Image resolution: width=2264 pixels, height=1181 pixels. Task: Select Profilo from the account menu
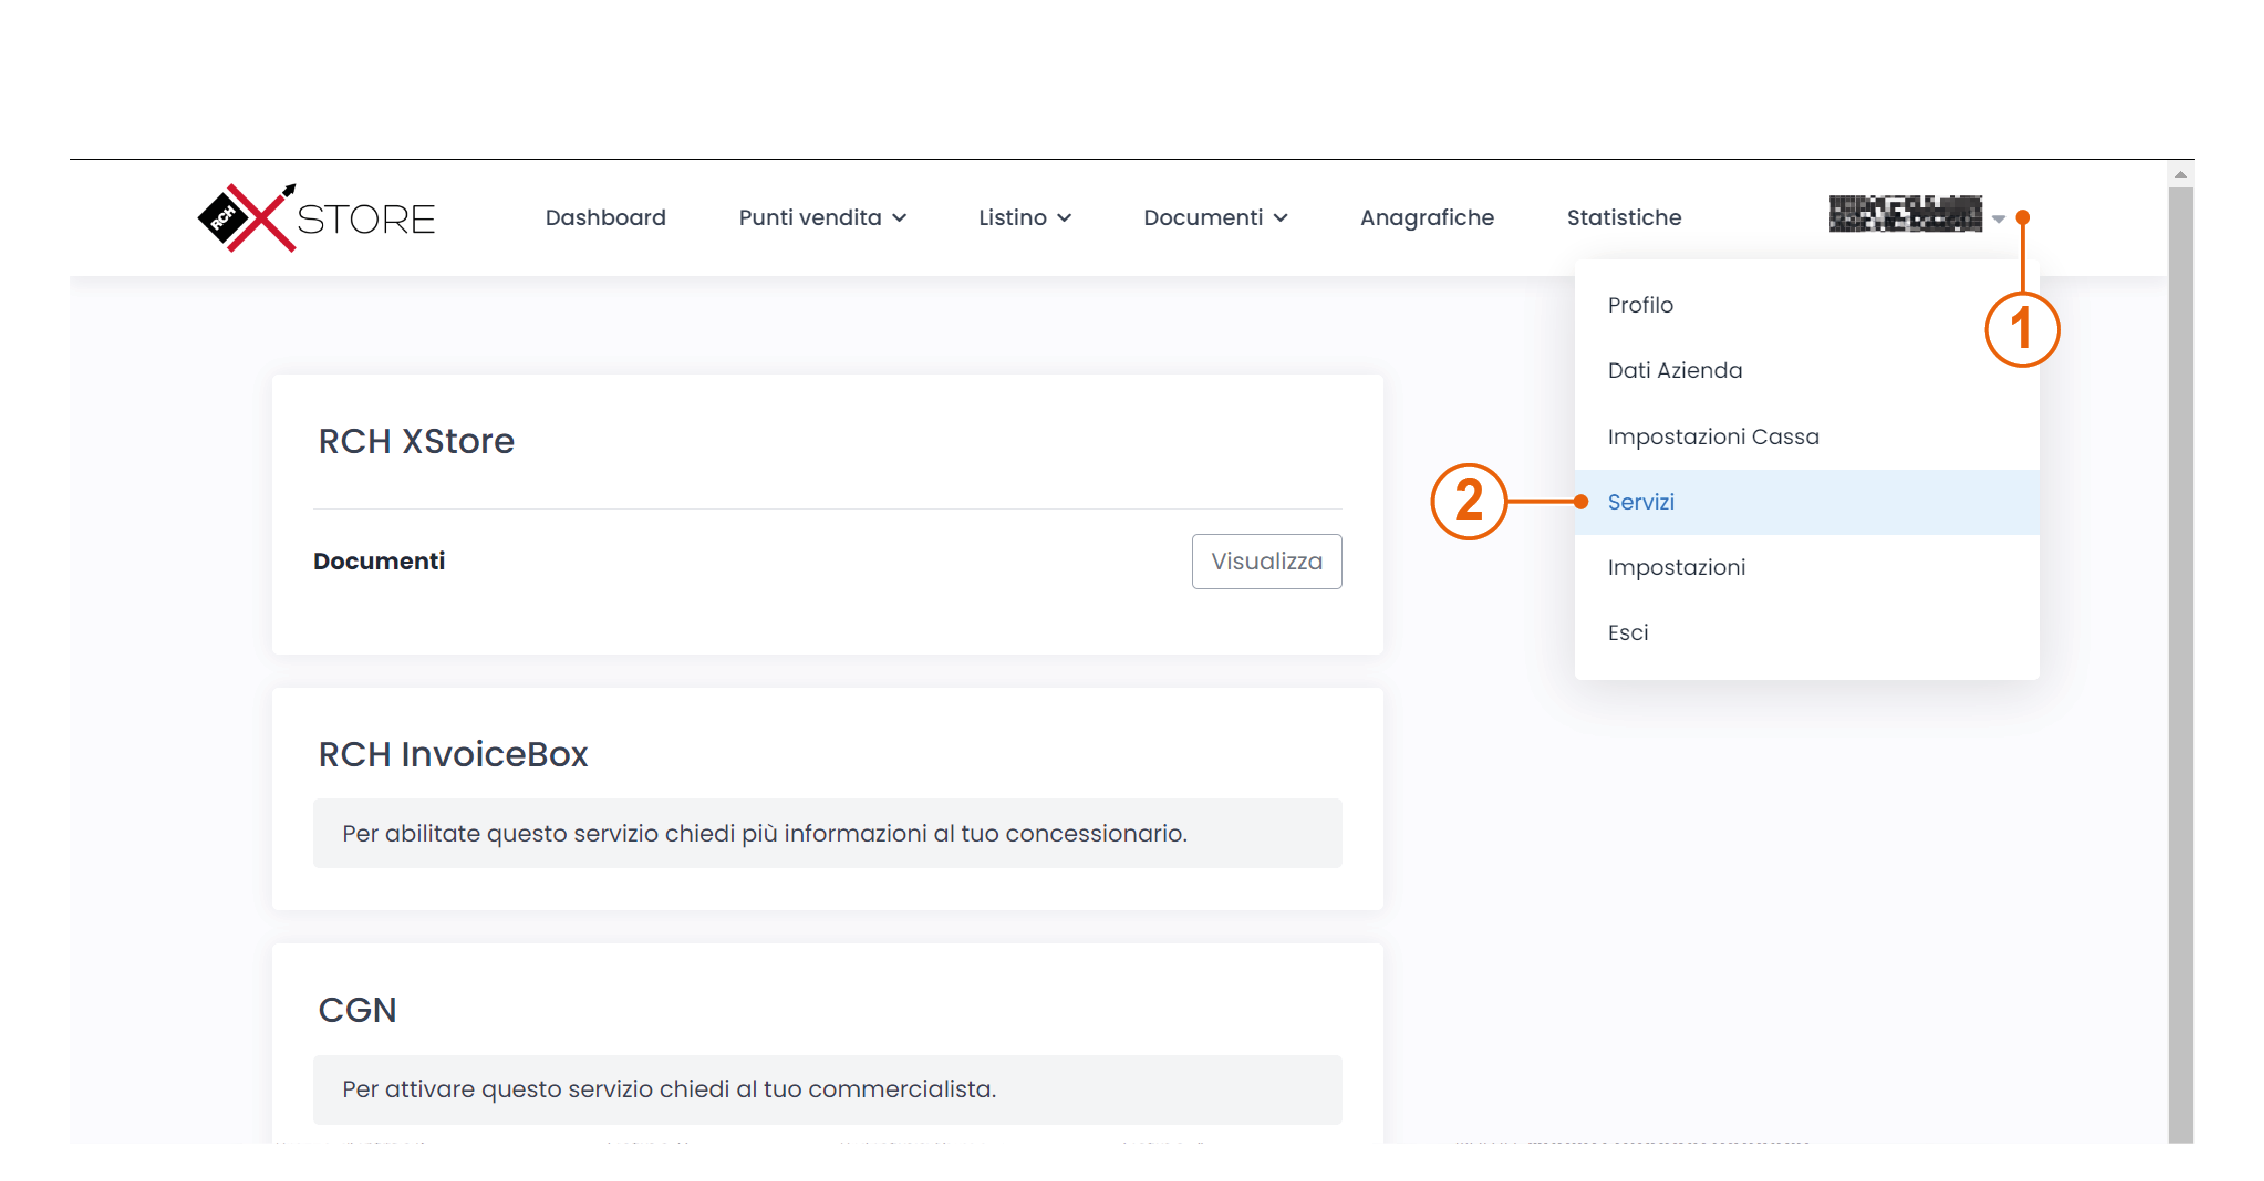click(x=1640, y=305)
